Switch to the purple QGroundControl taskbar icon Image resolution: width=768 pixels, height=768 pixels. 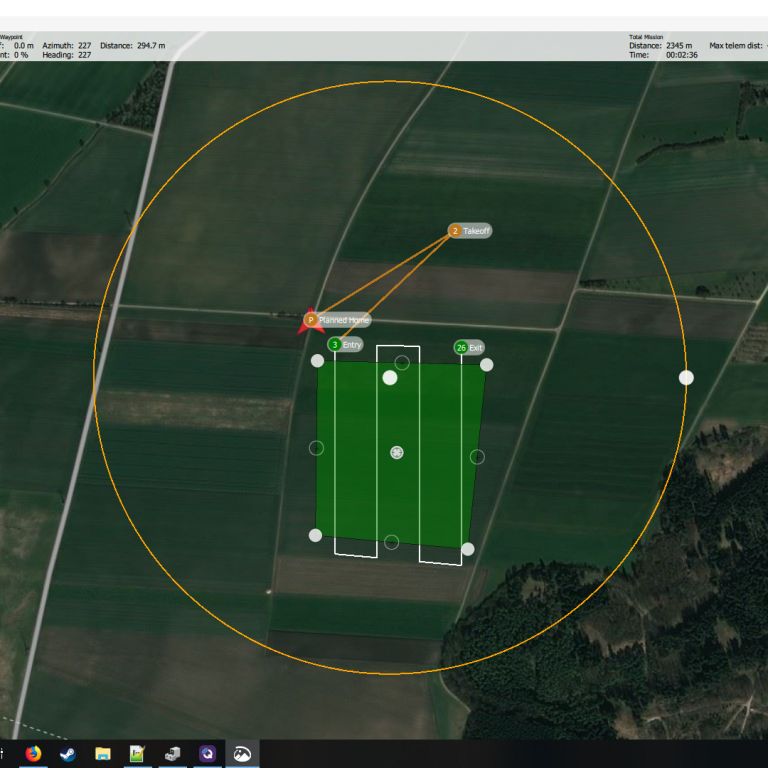(207, 753)
